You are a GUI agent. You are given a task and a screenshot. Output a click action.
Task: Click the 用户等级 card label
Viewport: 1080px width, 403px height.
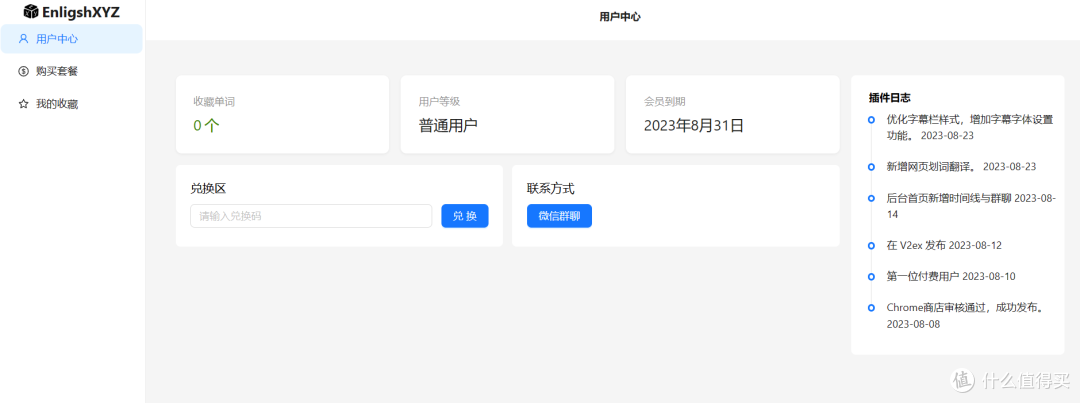[439, 101]
